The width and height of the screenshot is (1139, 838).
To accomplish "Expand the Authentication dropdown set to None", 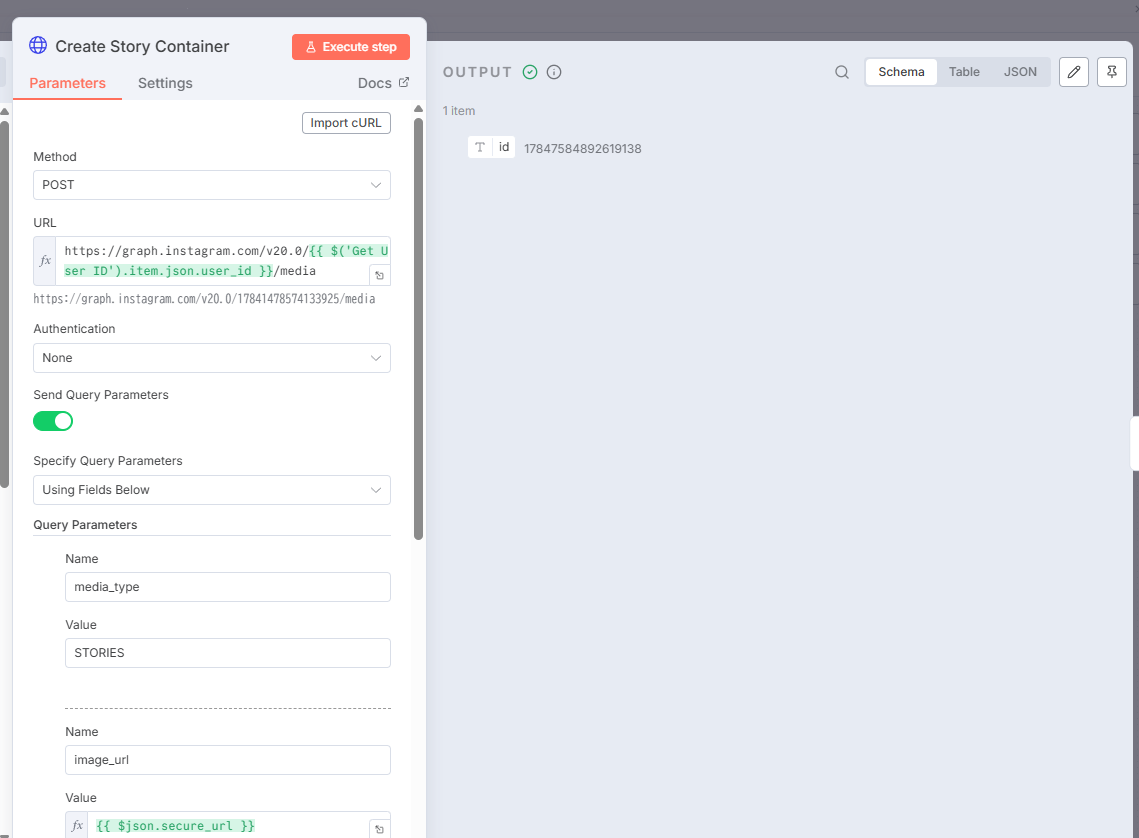I will point(211,358).
